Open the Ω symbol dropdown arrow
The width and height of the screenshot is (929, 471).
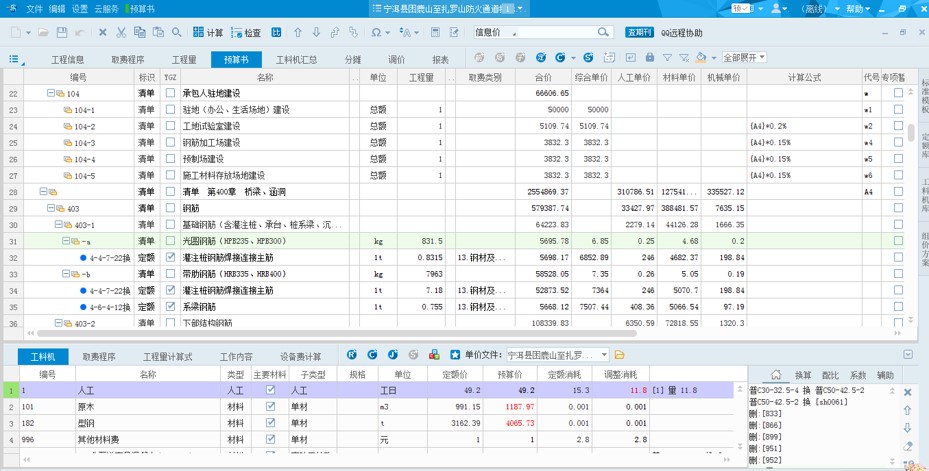coord(387,33)
